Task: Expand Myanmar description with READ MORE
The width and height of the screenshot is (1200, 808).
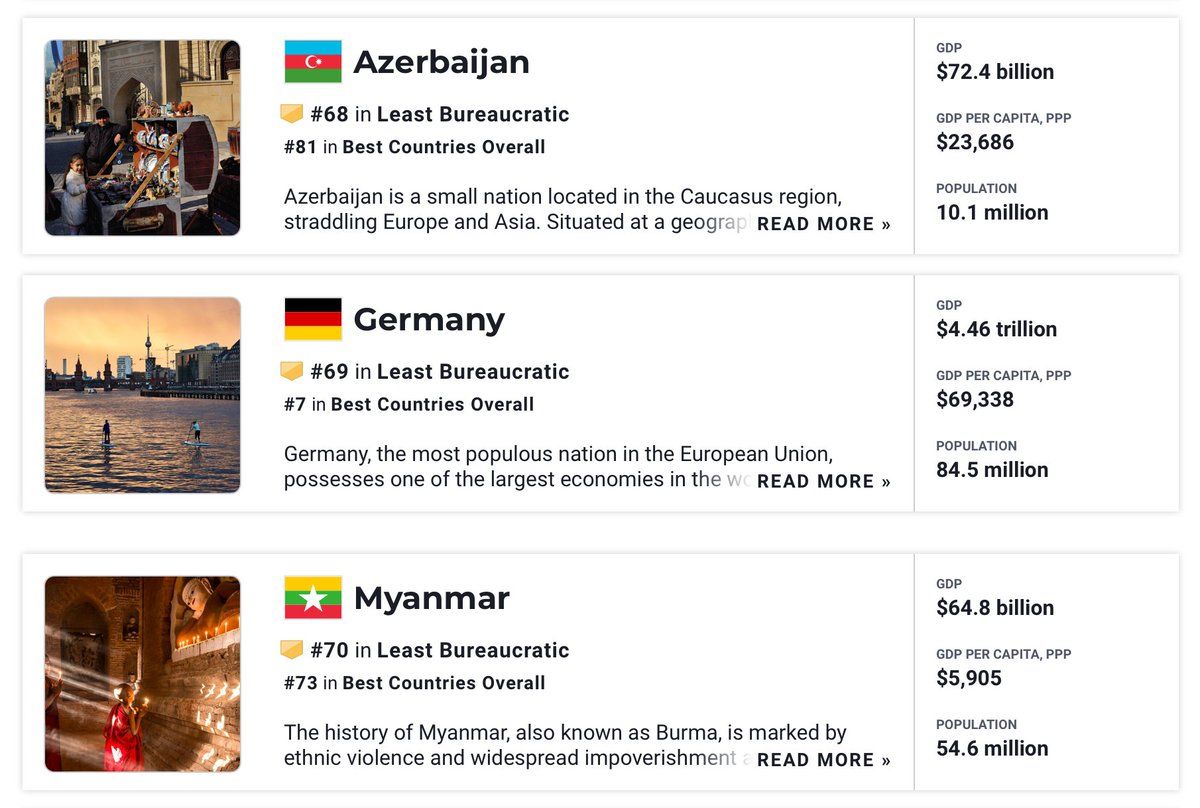Action: tap(823, 760)
